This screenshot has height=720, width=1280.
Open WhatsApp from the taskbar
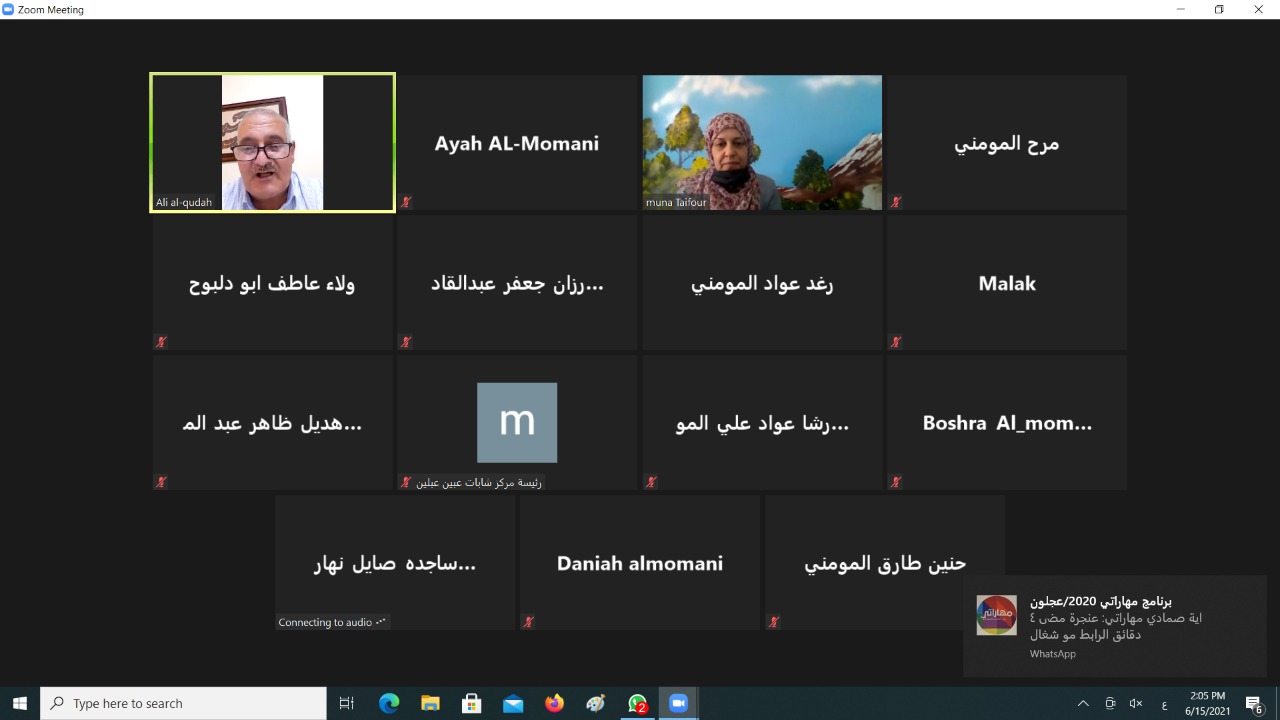pyautogui.click(x=637, y=704)
